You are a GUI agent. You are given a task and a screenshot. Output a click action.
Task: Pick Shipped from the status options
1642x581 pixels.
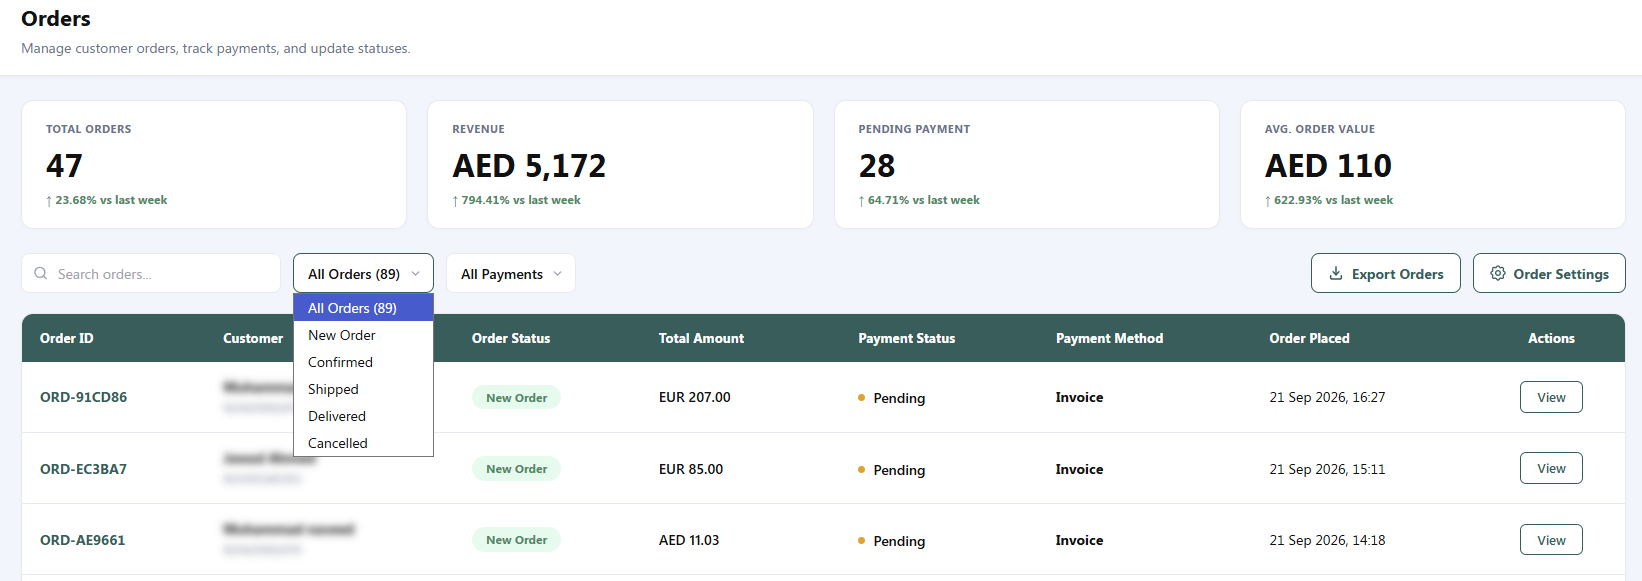pos(363,389)
